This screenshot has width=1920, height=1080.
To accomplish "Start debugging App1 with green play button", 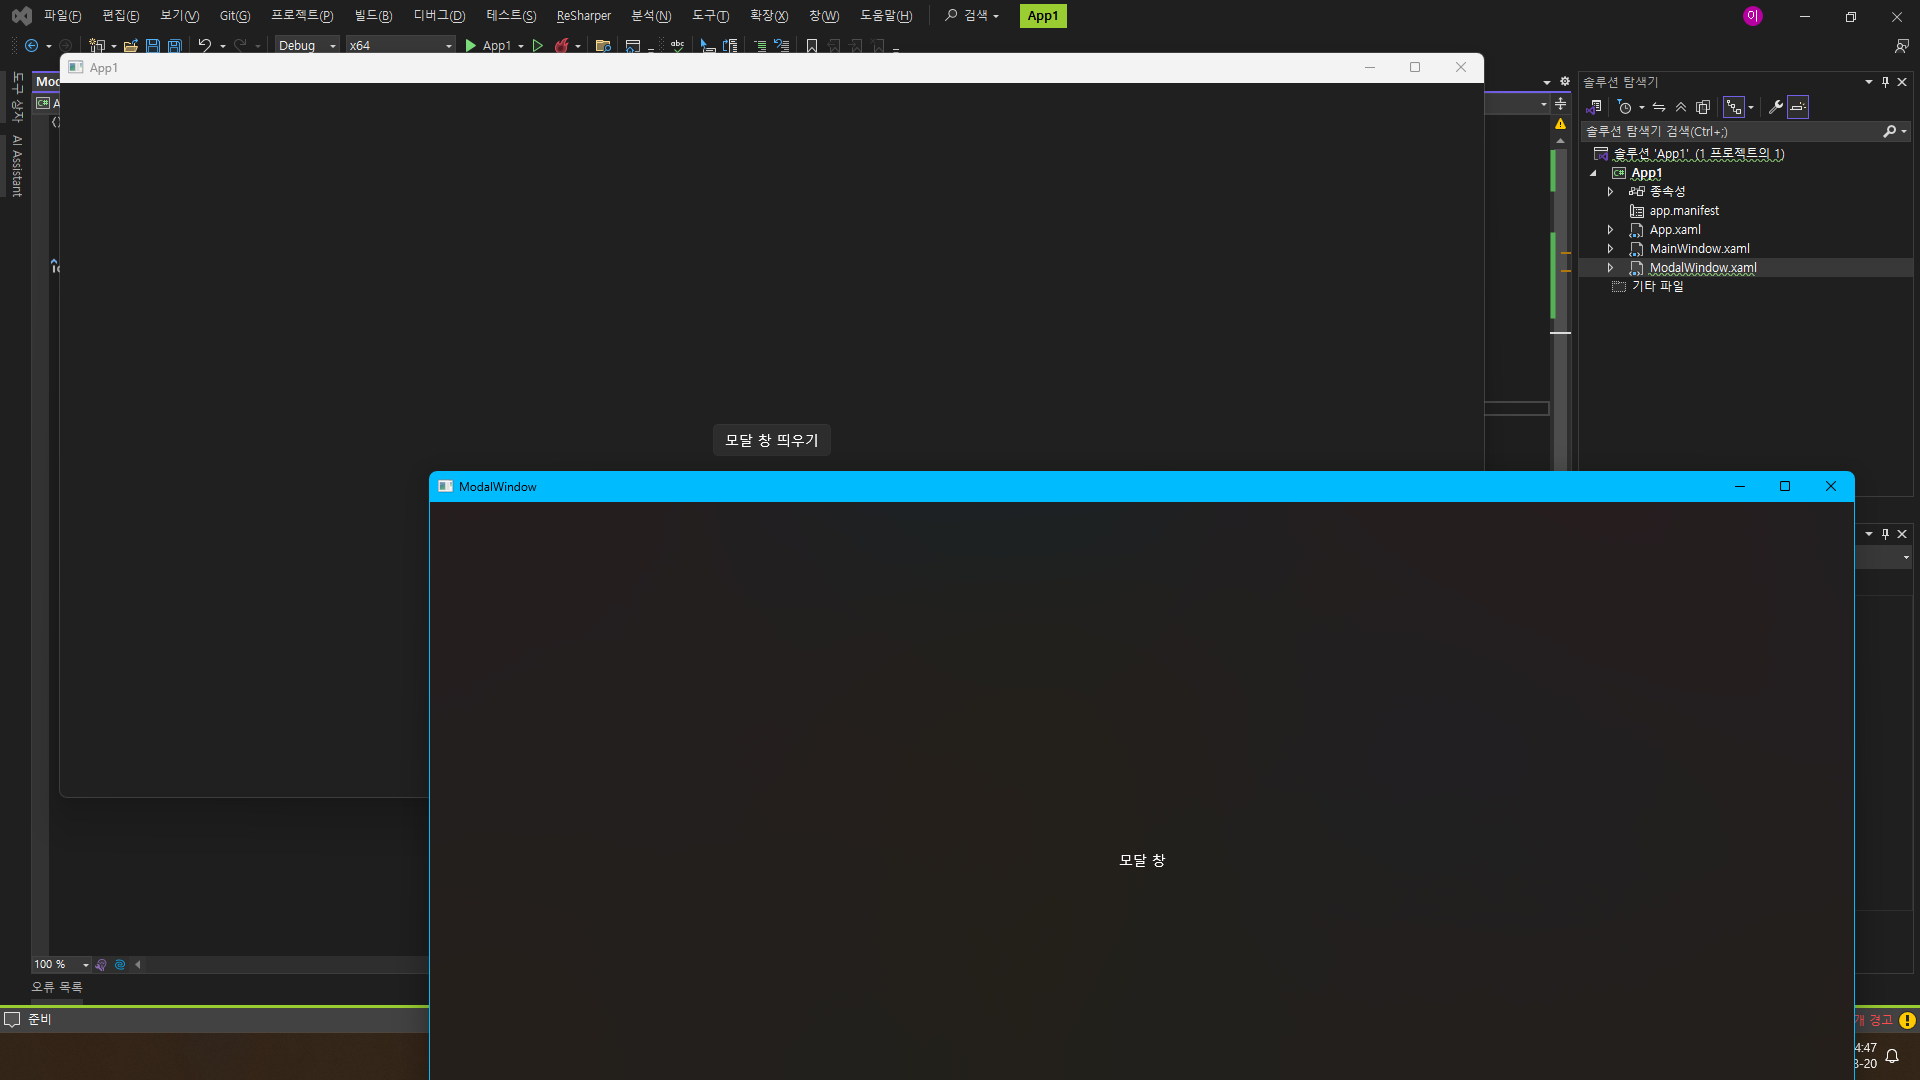I will tap(471, 46).
